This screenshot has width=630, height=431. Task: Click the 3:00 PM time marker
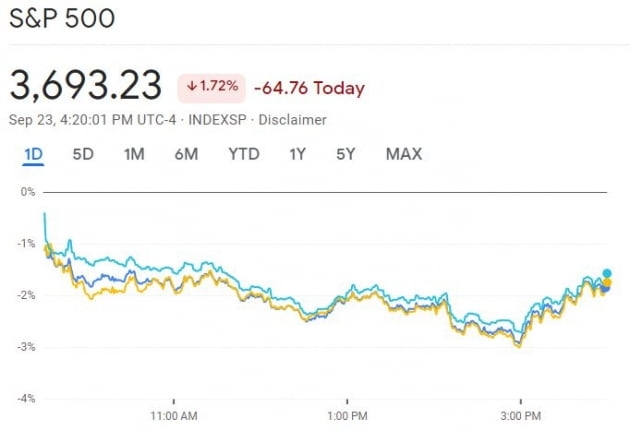(521, 415)
